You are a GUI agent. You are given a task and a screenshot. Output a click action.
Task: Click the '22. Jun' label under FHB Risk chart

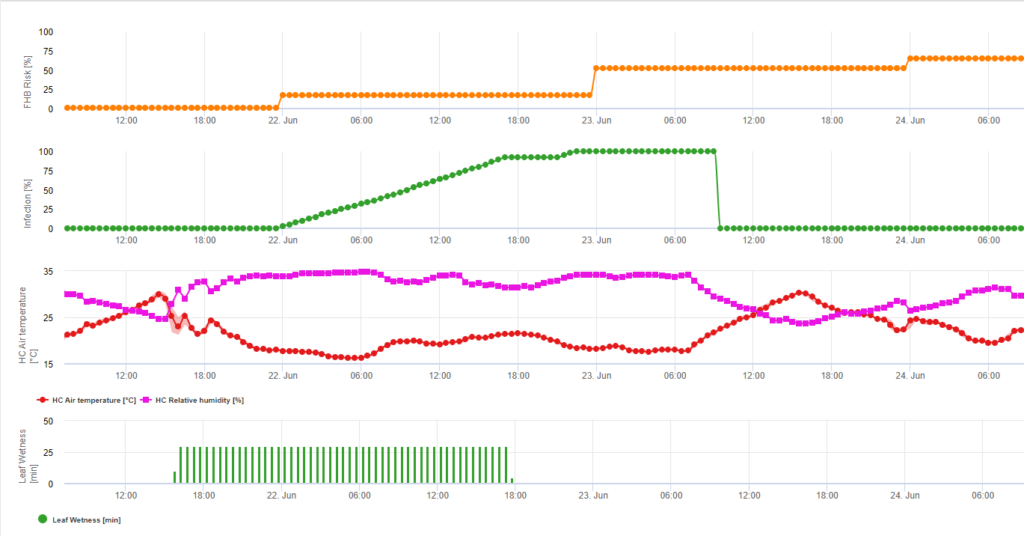[x=283, y=121]
